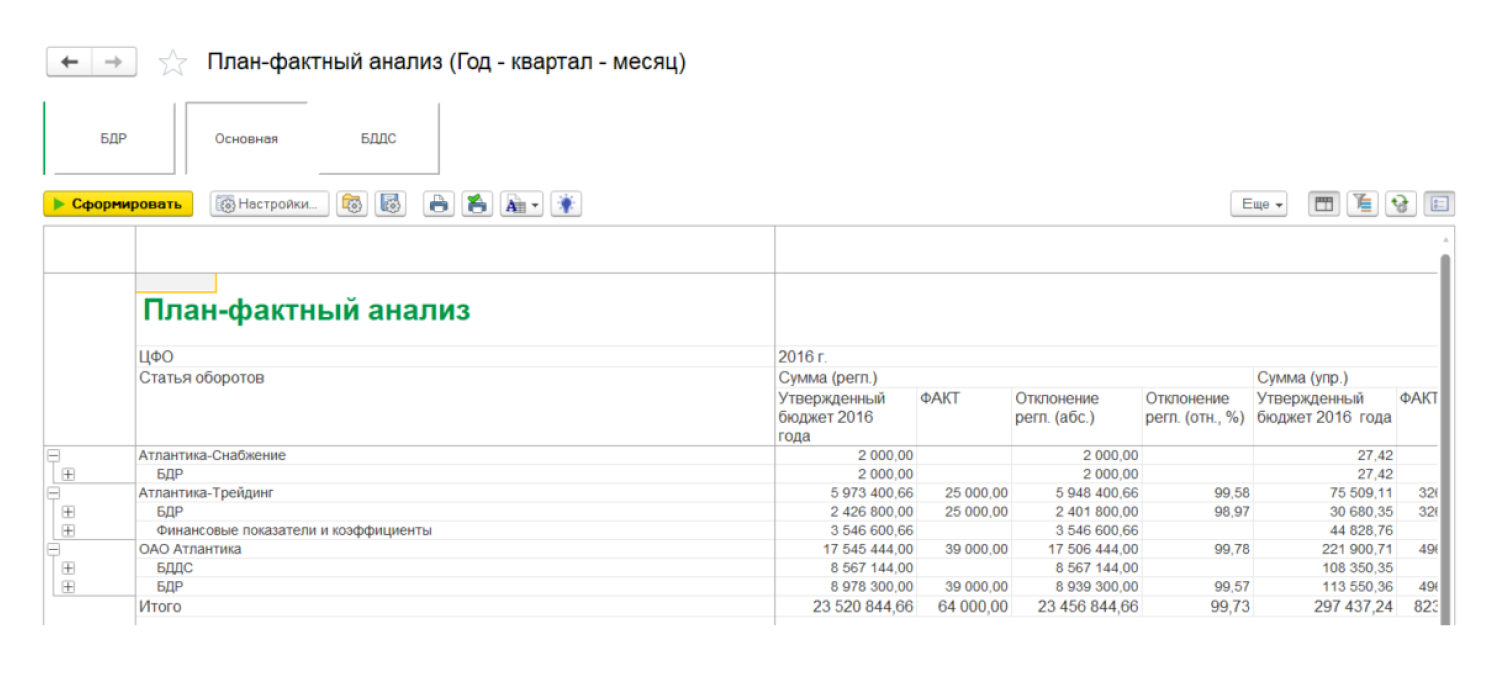Click the green refresh arrows gear icon
Viewport: 1501px width, 679px height.
pos(1400,204)
